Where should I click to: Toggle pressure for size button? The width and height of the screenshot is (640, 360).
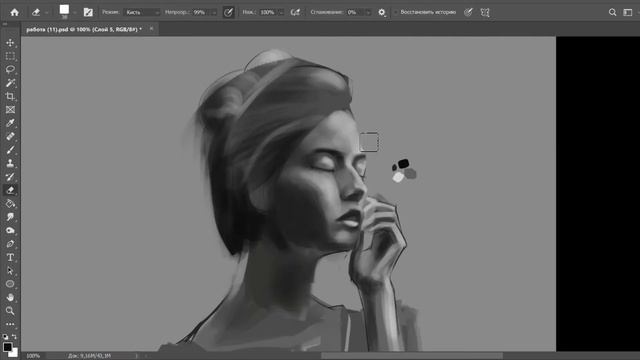click(468, 12)
